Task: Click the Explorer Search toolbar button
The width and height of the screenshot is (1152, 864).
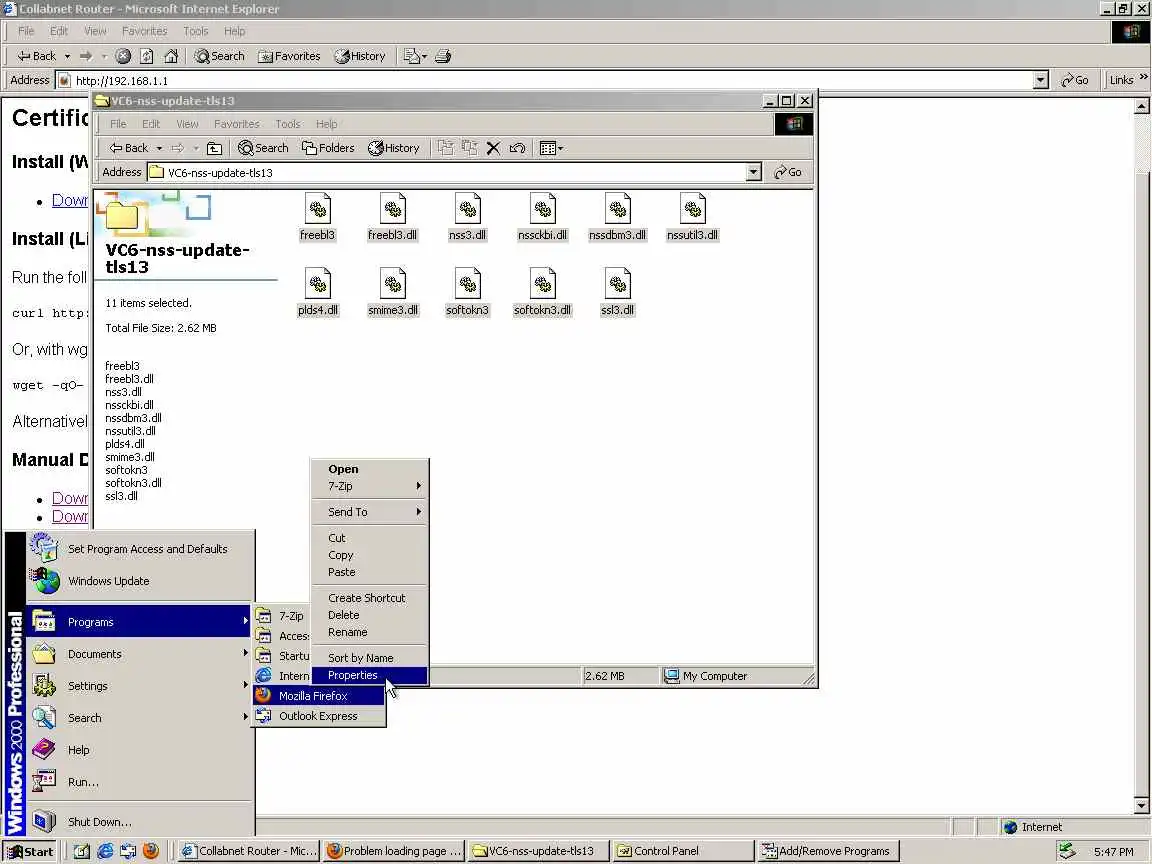Action: (263, 148)
